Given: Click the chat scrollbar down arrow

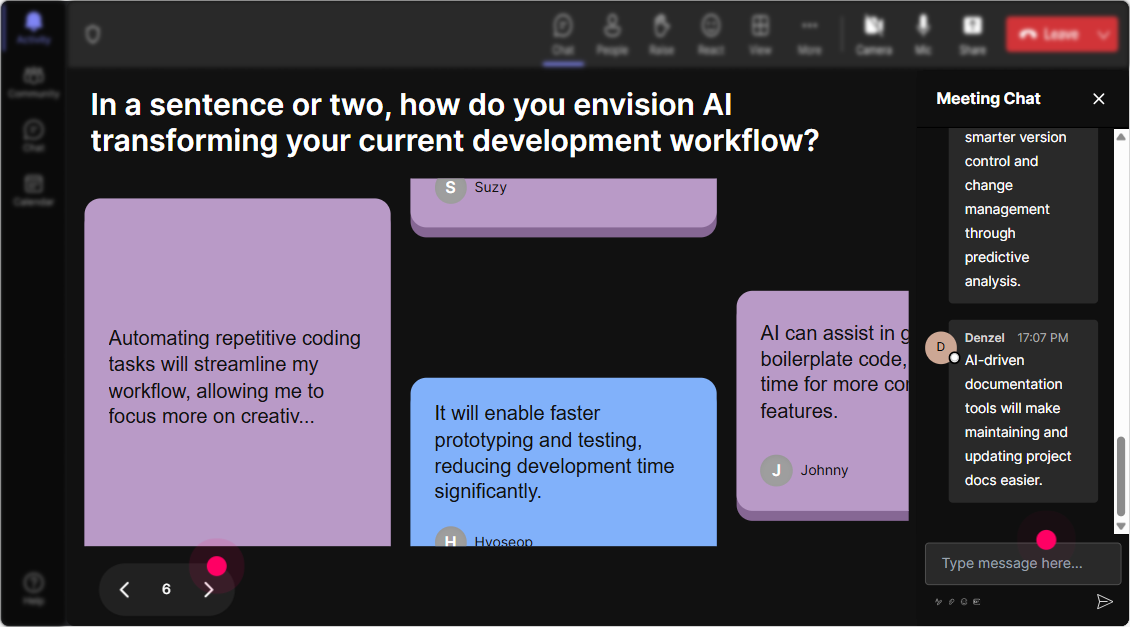Looking at the screenshot, I should (x=1121, y=527).
